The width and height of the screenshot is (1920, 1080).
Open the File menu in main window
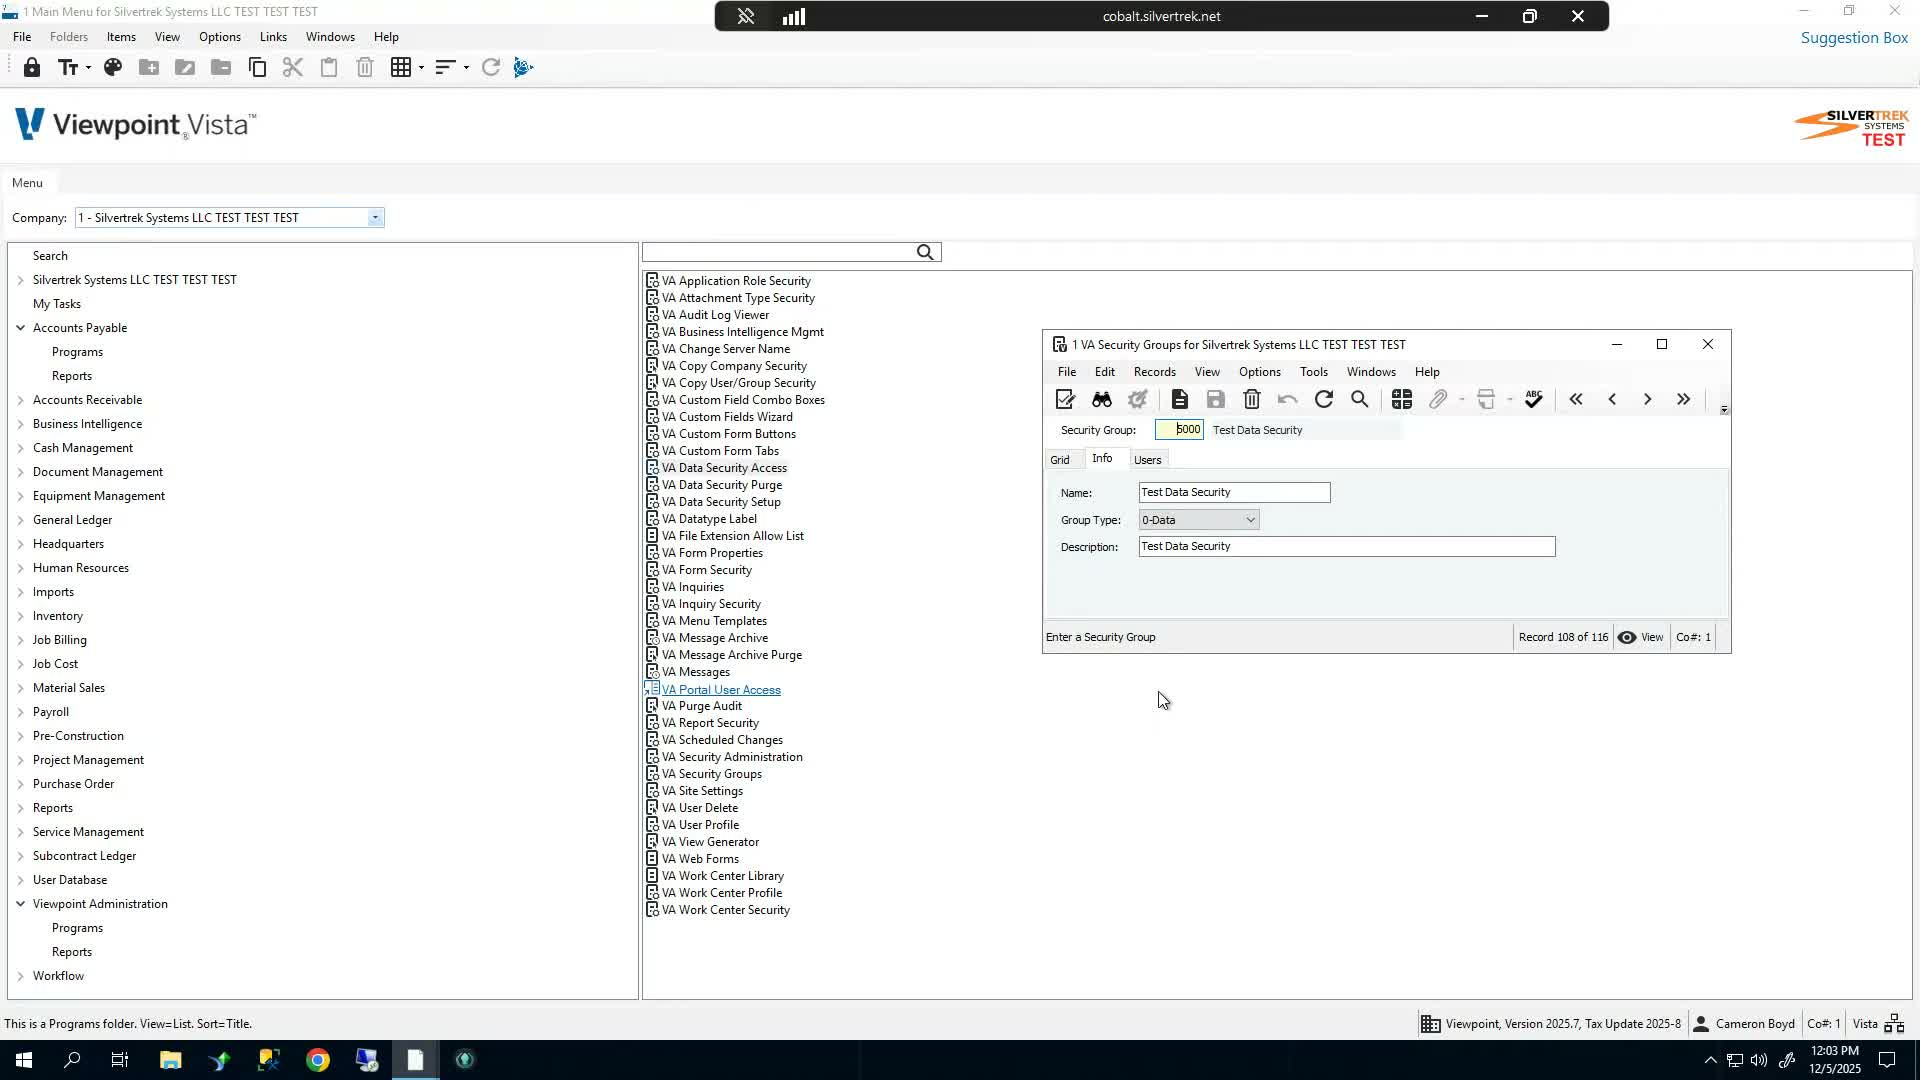tap(21, 37)
